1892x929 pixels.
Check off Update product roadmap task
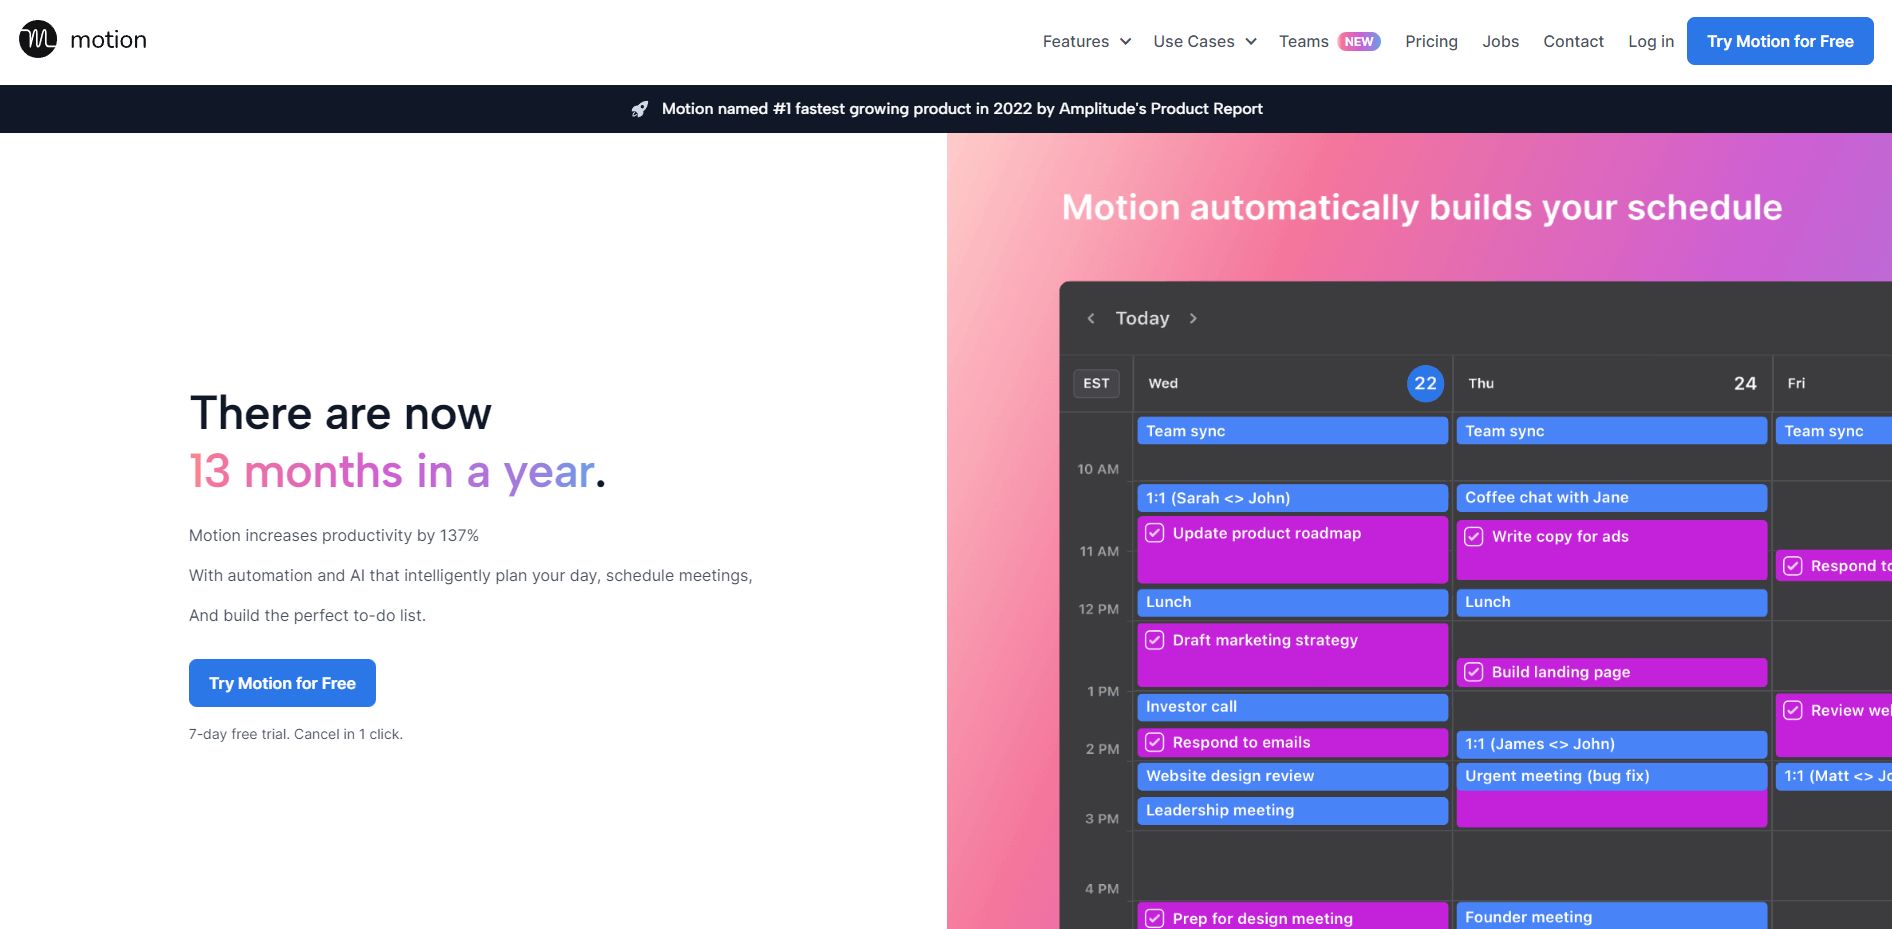point(1155,533)
